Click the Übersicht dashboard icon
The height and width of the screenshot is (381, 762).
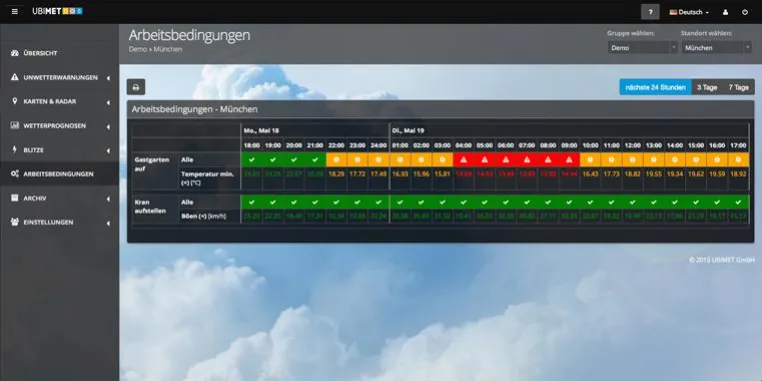point(15,53)
